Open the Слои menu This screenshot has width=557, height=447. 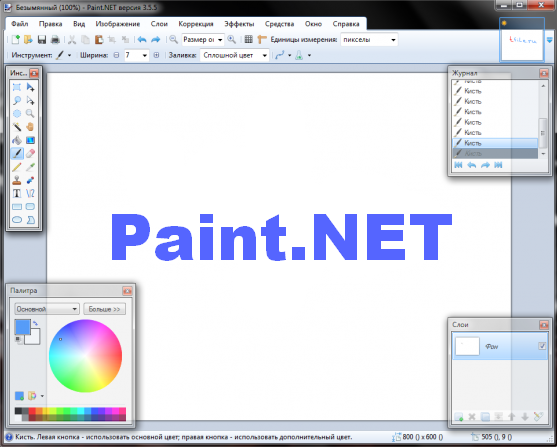(159, 24)
